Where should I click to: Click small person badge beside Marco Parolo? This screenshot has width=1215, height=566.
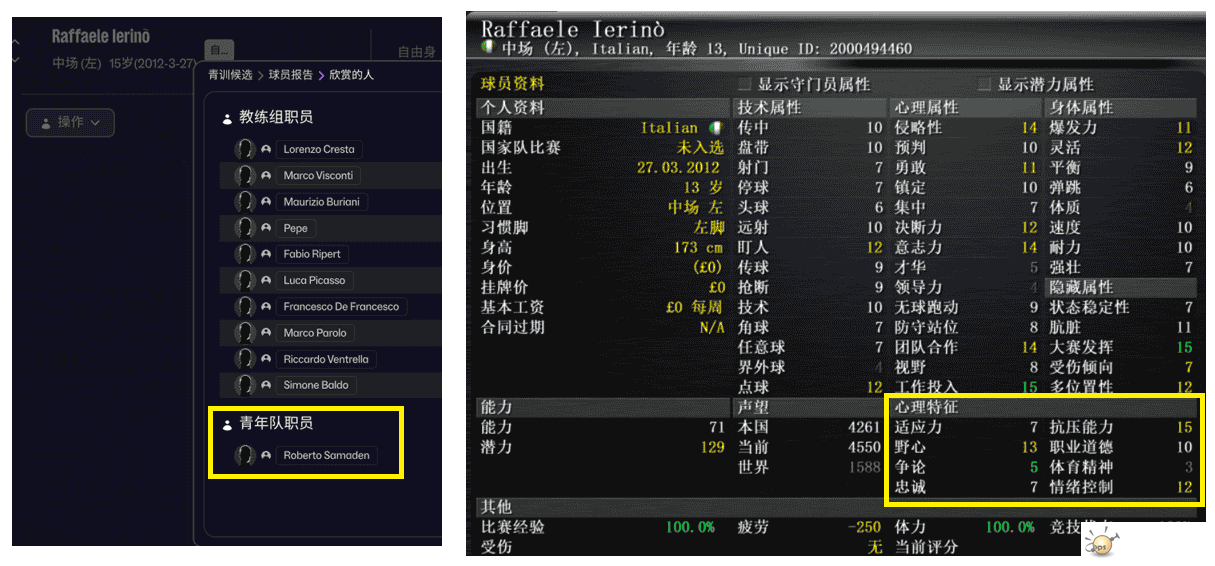pyautogui.click(x=266, y=333)
